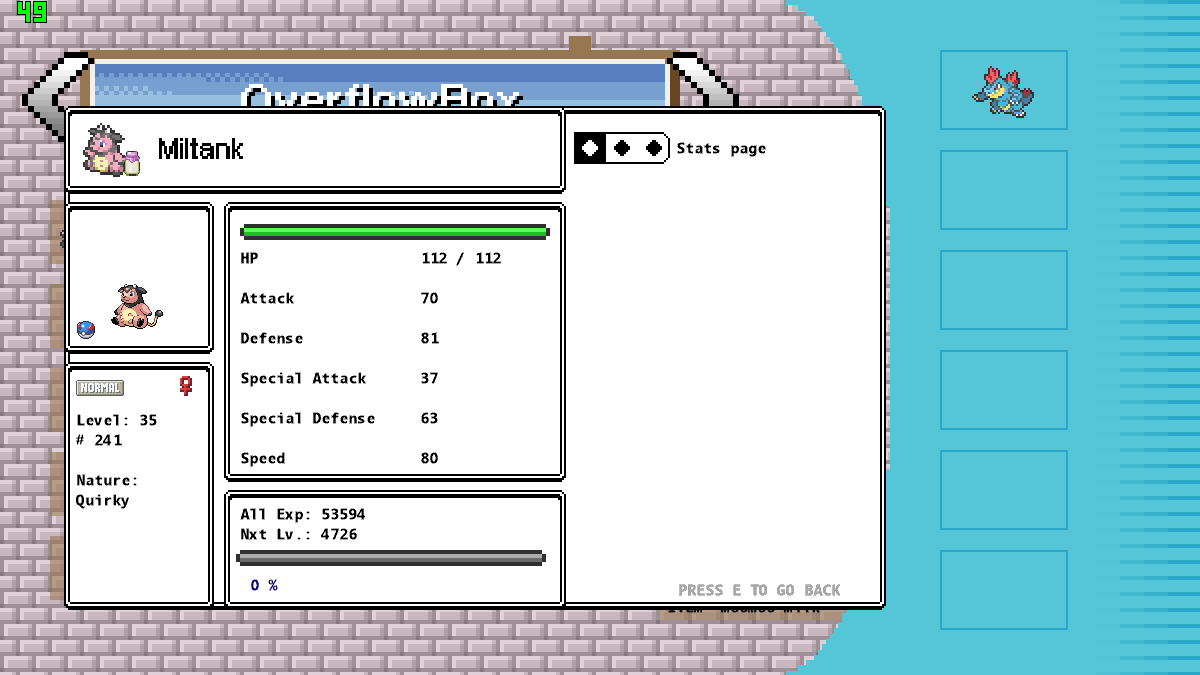Click the HP value 112 / 112
Viewport: 1200px width, 675px height.
click(x=461, y=258)
